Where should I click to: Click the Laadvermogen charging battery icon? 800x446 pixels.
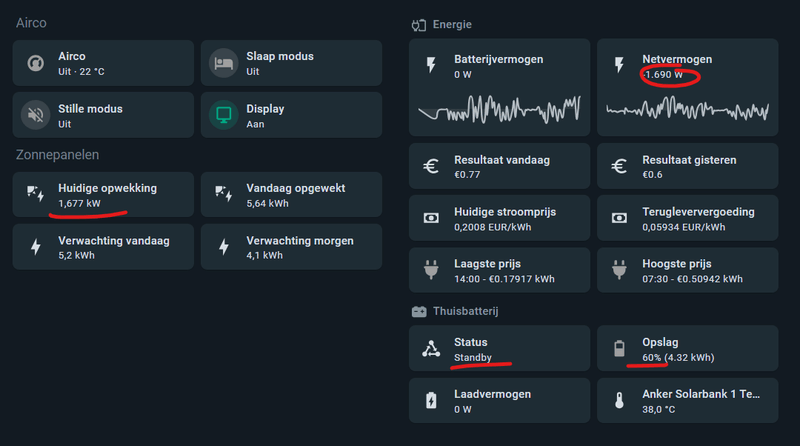tap(431, 401)
